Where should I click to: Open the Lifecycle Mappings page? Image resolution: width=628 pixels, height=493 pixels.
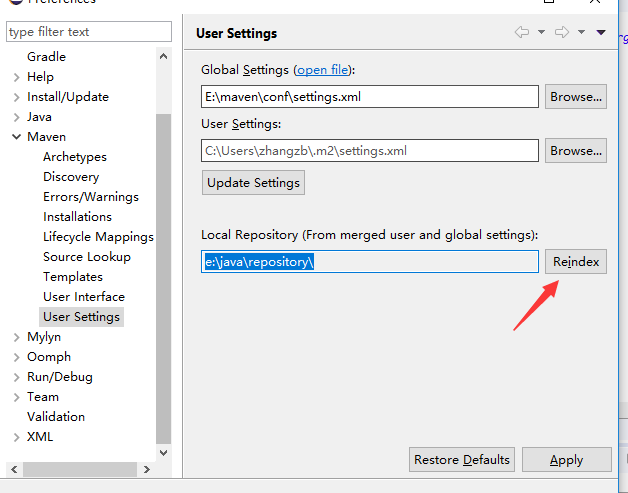(98, 237)
